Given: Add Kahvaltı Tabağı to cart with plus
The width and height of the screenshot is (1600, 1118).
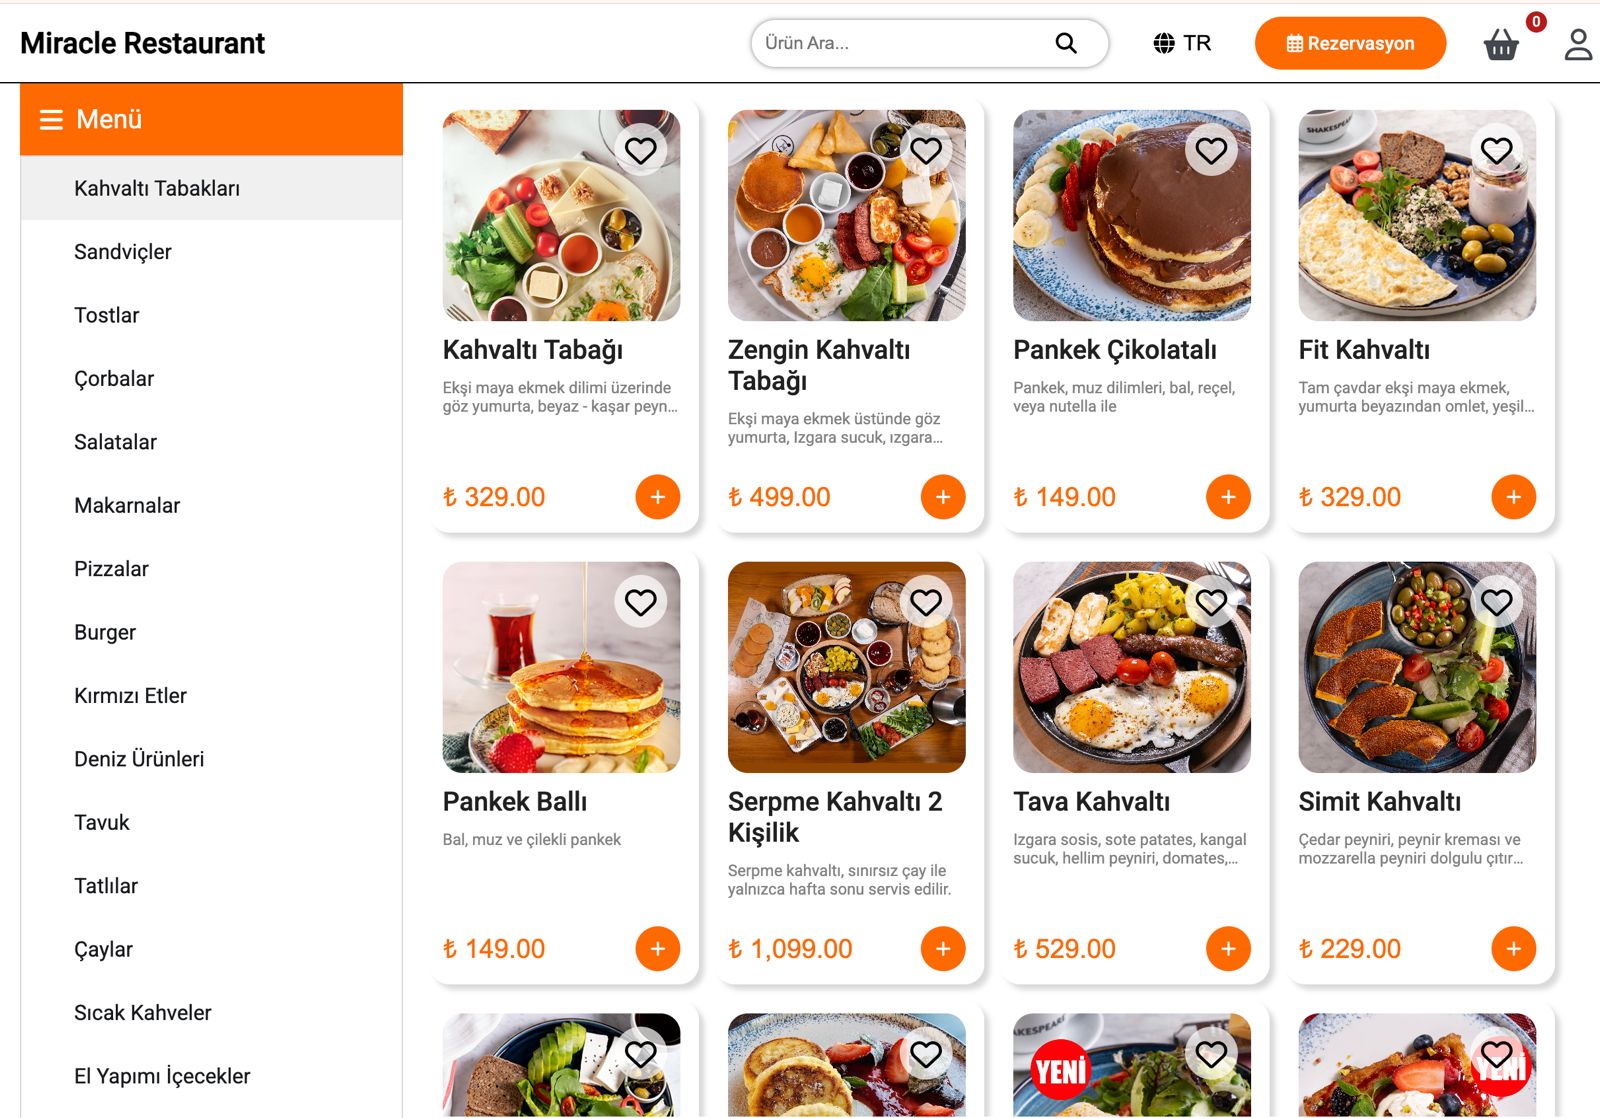Looking at the screenshot, I should 657,497.
